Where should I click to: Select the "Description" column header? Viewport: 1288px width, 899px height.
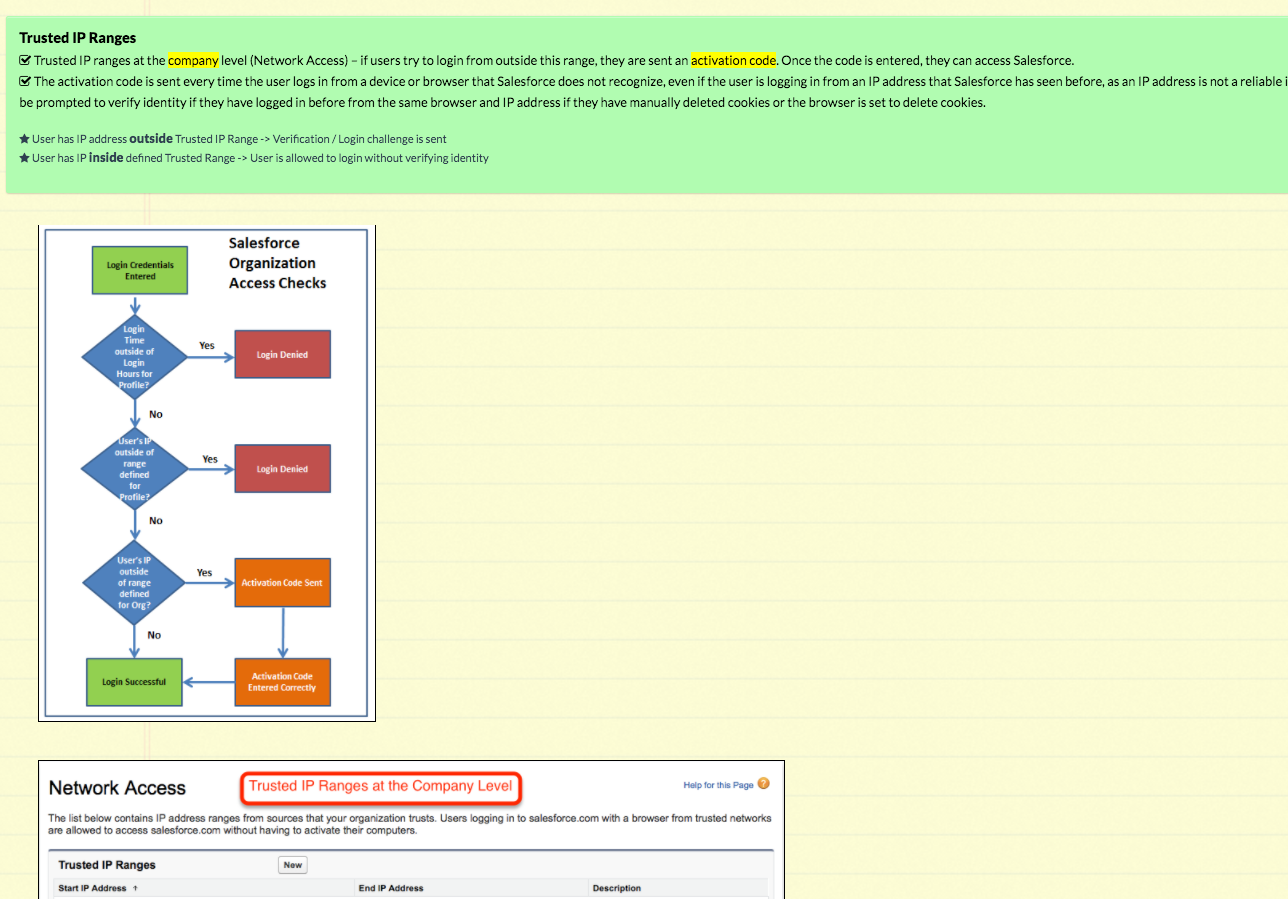617,888
